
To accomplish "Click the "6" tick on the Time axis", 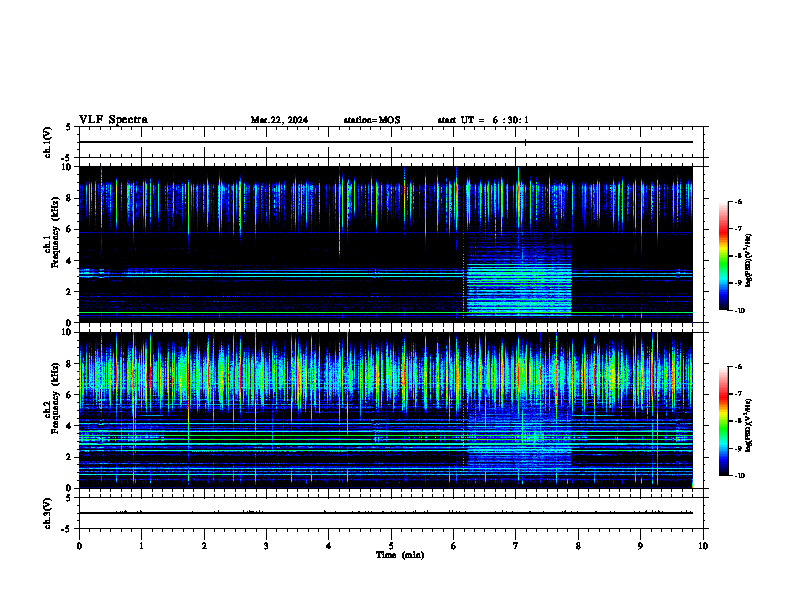I will (453, 546).
